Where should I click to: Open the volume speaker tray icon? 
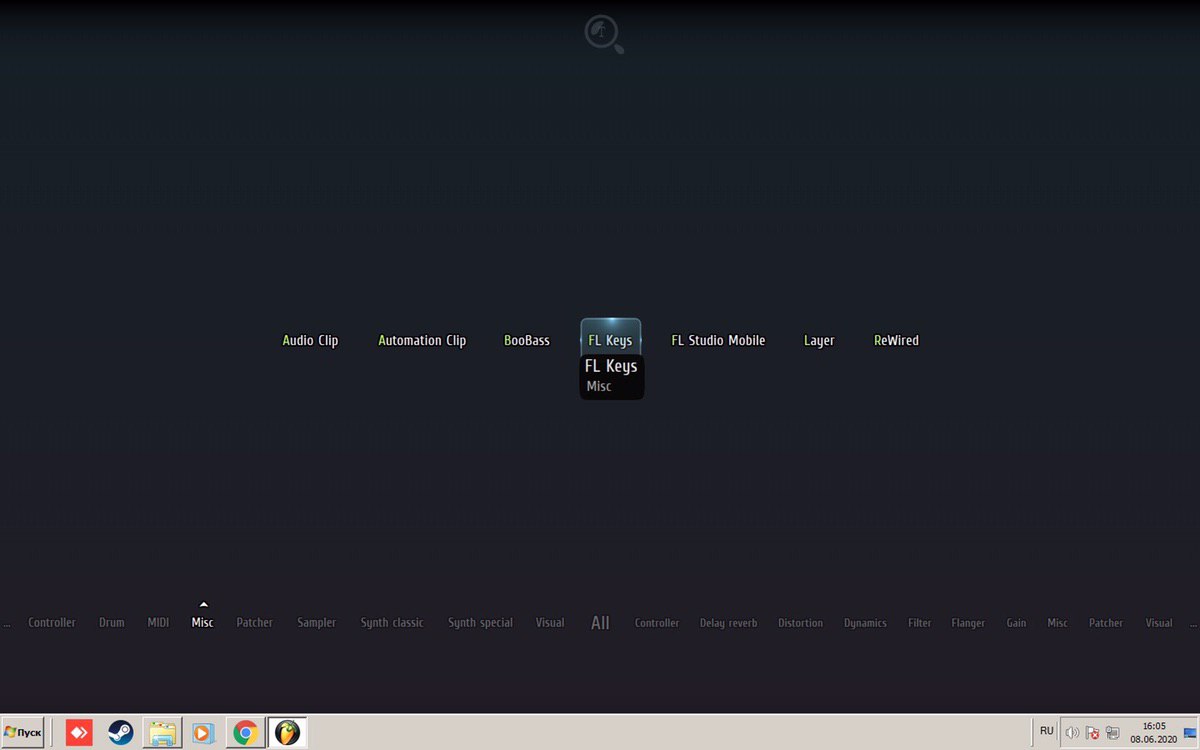[x=1072, y=732]
